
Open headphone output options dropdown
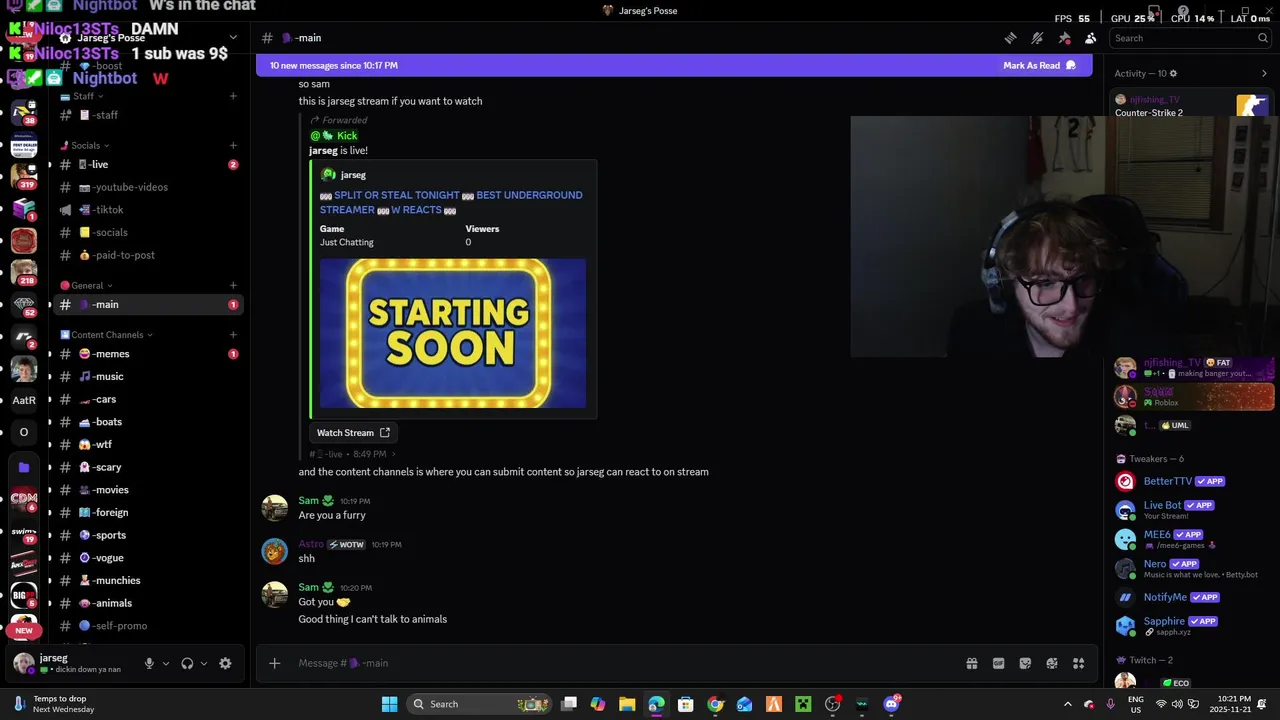[x=204, y=663]
